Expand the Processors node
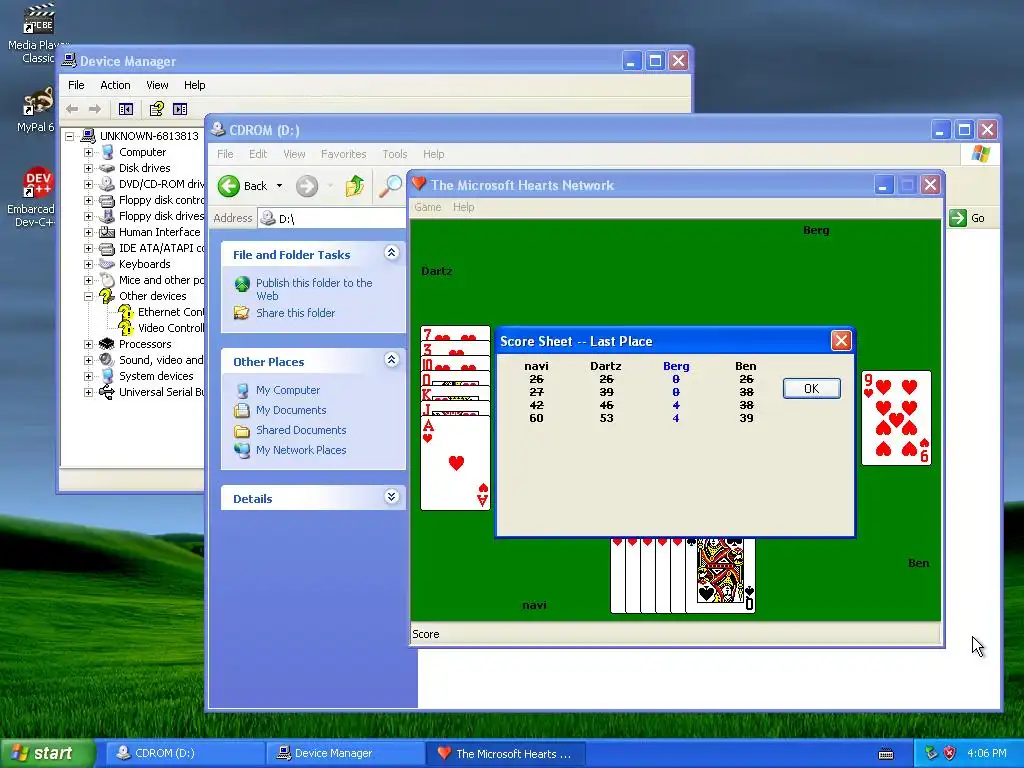The height and width of the screenshot is (768, 1024). [x=88, y=344]
